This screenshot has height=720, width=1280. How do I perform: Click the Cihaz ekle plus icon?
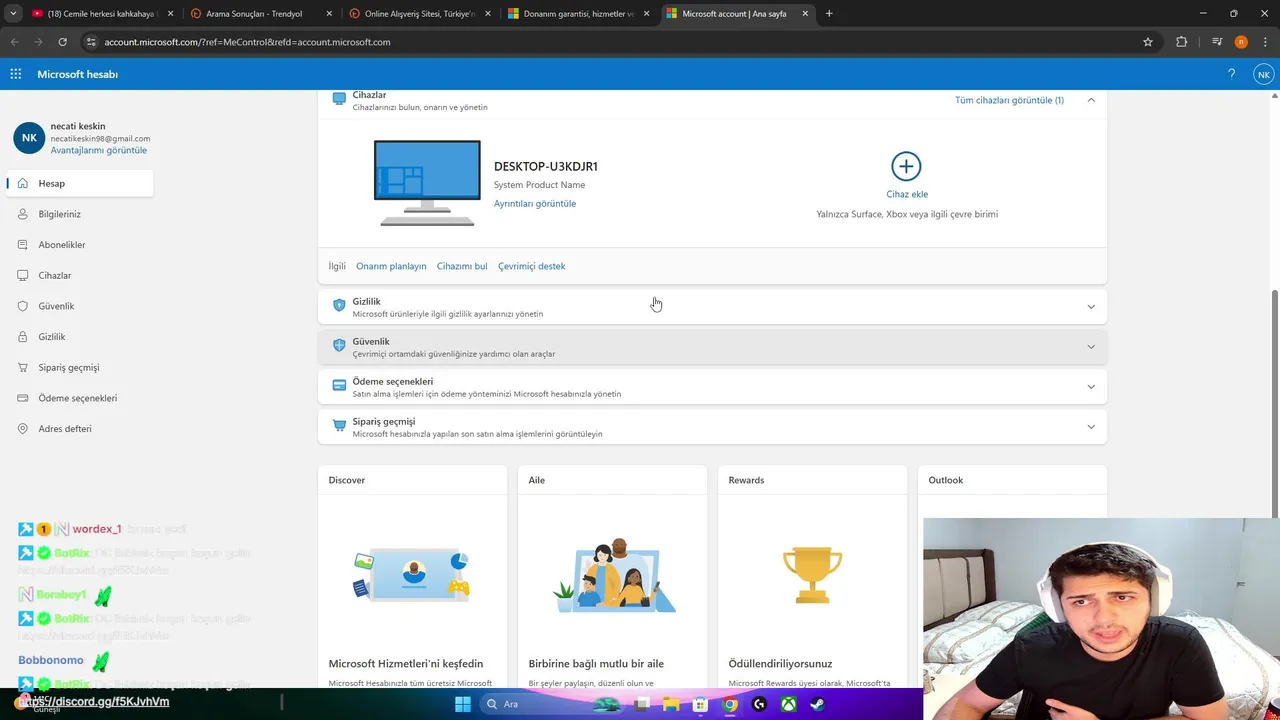906,166
